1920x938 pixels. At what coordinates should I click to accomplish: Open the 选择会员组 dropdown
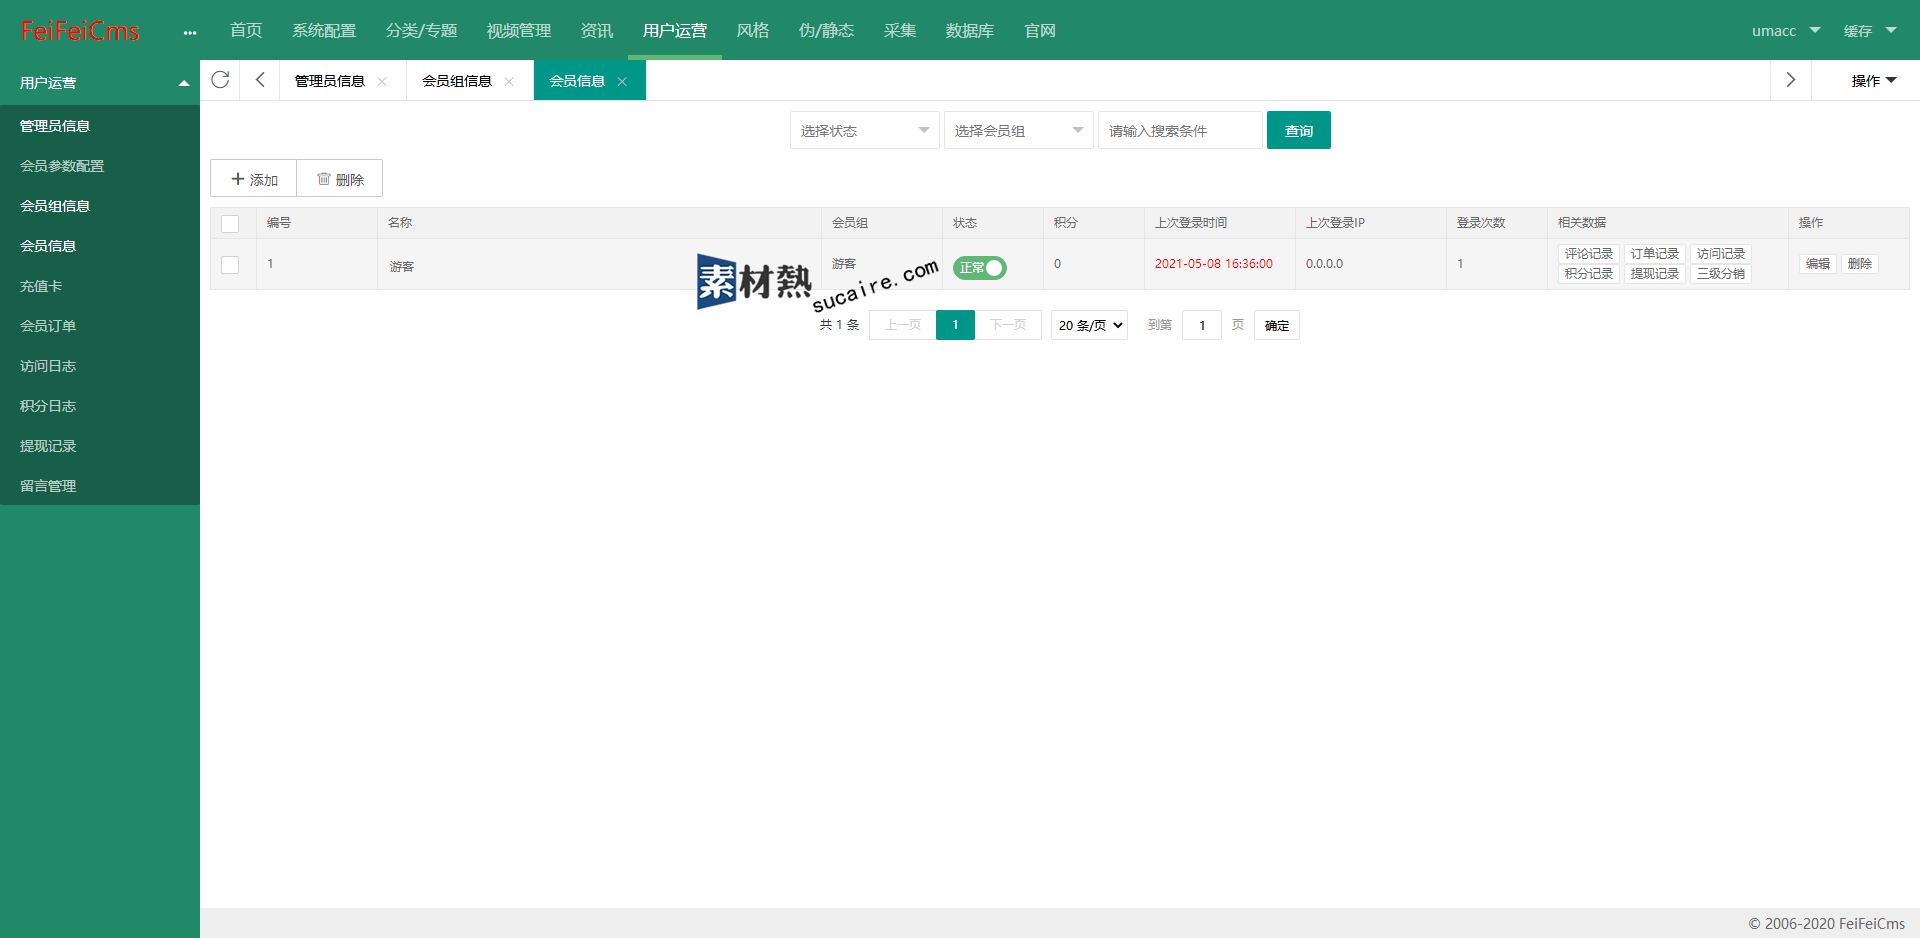coord(1018,131)
